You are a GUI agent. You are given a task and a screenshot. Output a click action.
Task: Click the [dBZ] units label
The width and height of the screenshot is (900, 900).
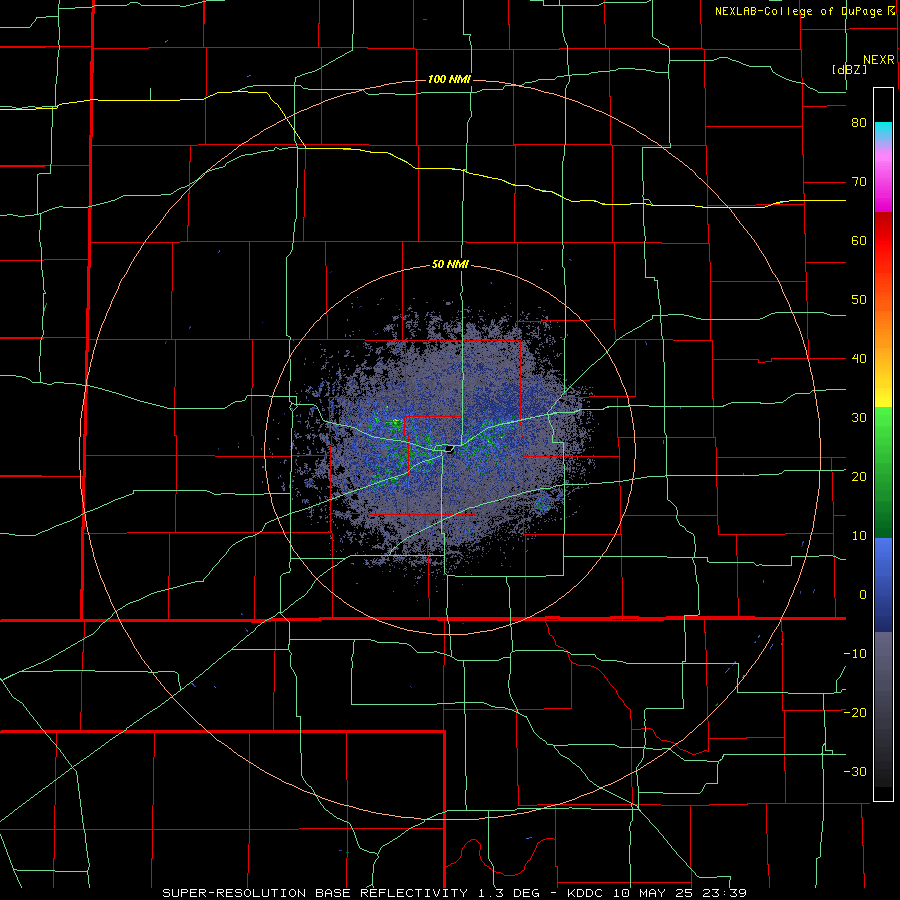coord(849,69)
